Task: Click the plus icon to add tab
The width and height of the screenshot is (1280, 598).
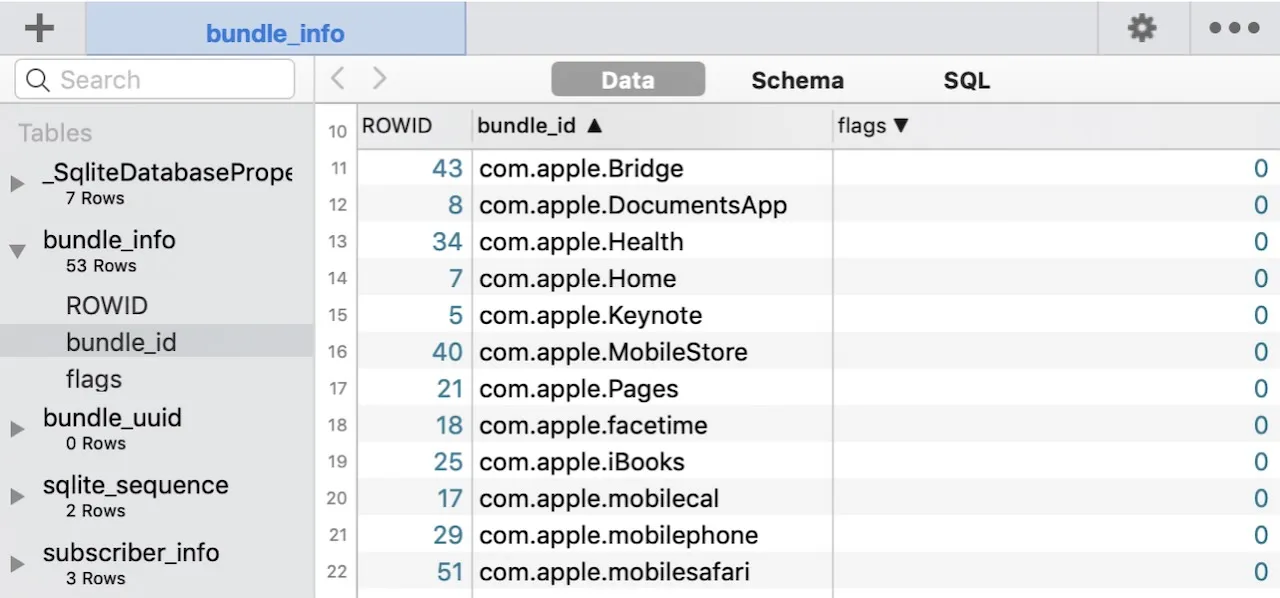Action: point(39,28)
